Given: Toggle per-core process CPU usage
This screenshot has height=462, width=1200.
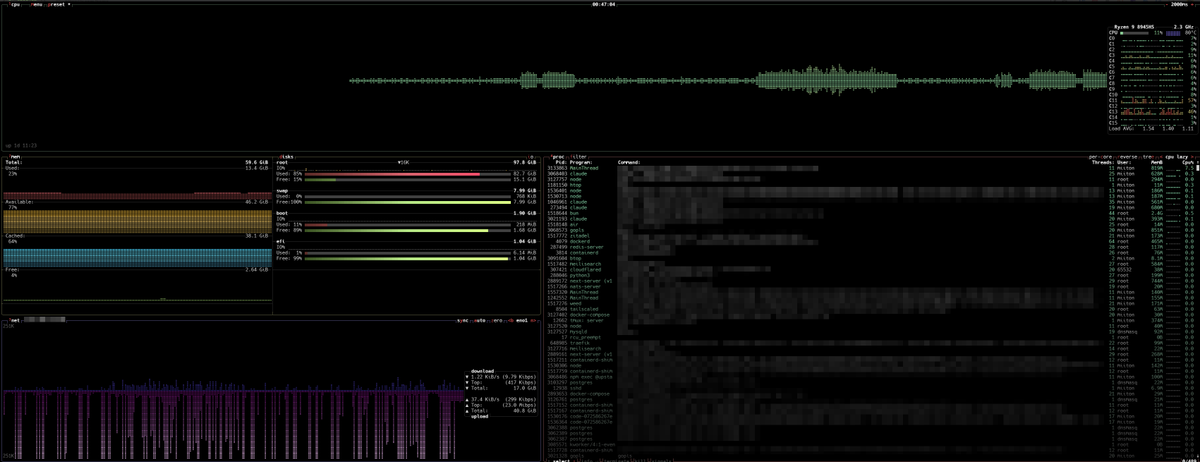Looking at the screenshot, I should [1098, 156].
